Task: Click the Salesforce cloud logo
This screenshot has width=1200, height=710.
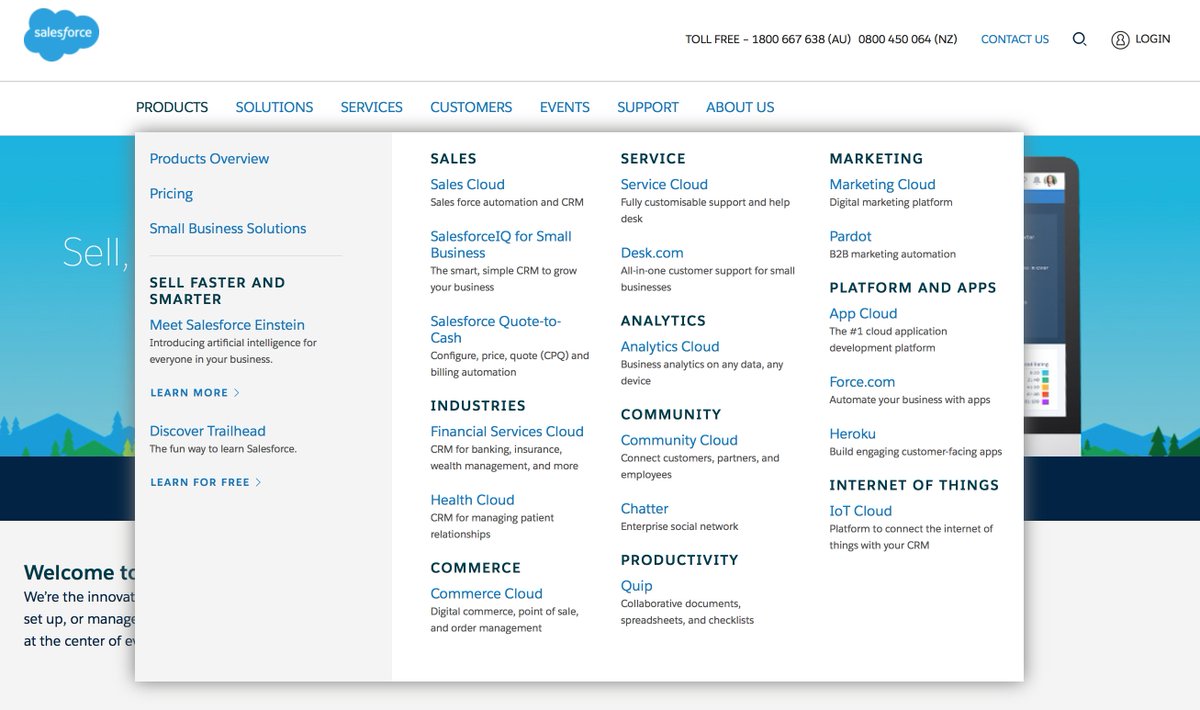Action: click(x=61, y=35)
